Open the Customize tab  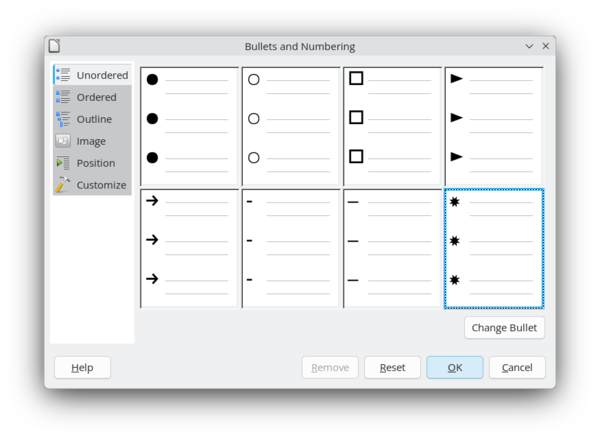point(92,185)
